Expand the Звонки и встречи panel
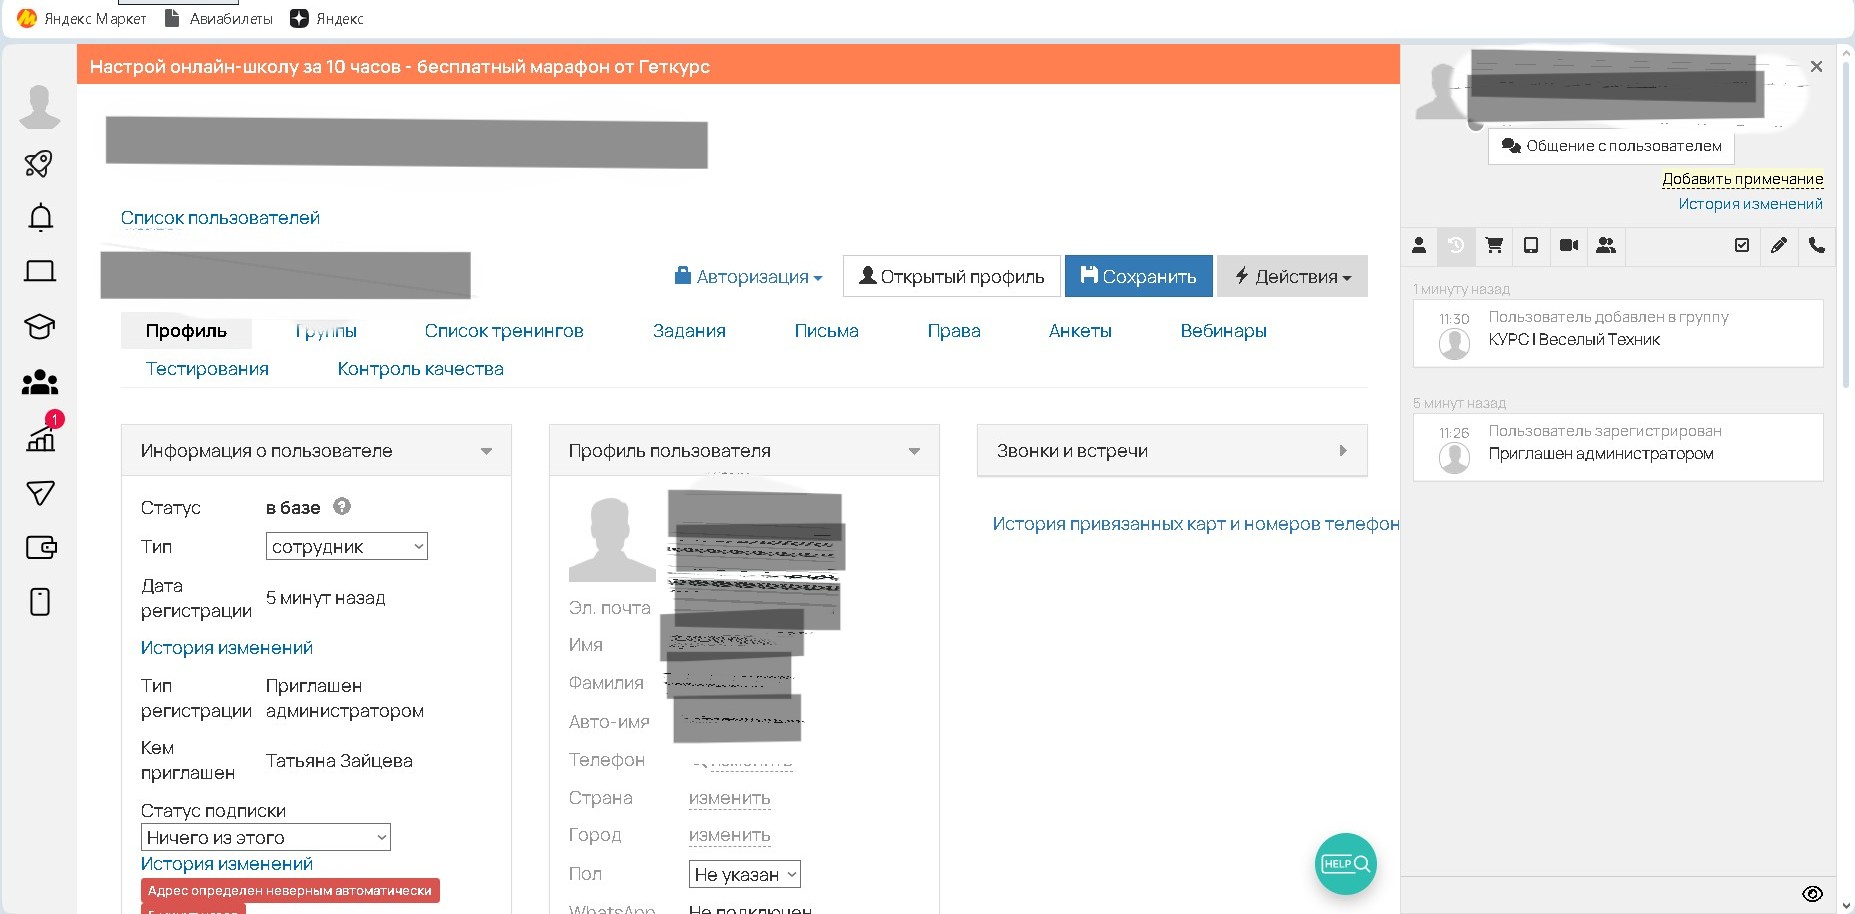1855x914 pixels. pyautogui.click(x=1343, y=451)
